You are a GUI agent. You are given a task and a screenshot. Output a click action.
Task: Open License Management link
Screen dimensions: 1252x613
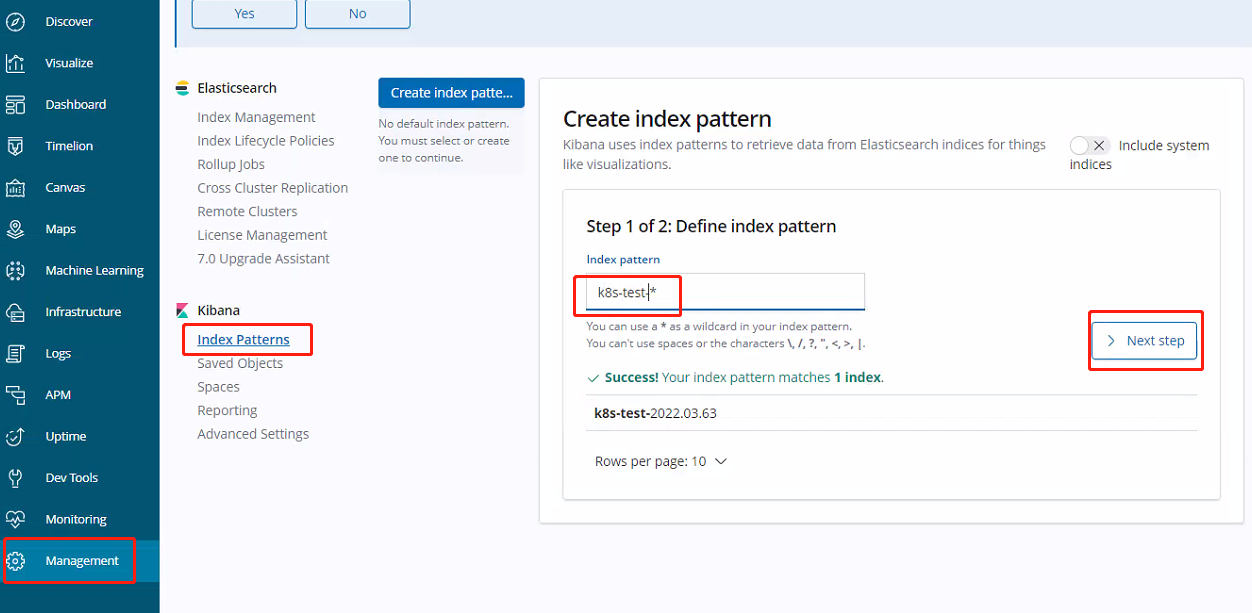click(262, 235)
